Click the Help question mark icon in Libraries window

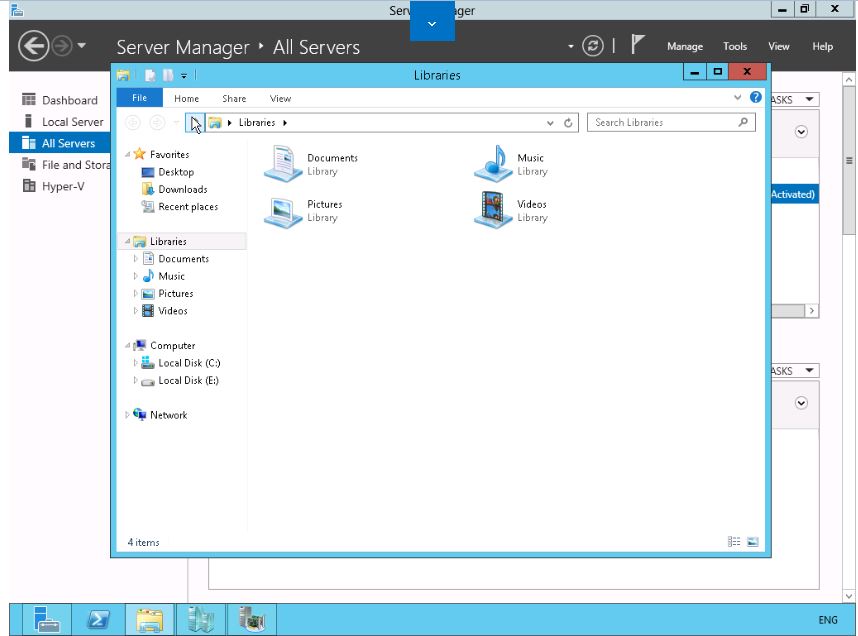pos(755,97)
